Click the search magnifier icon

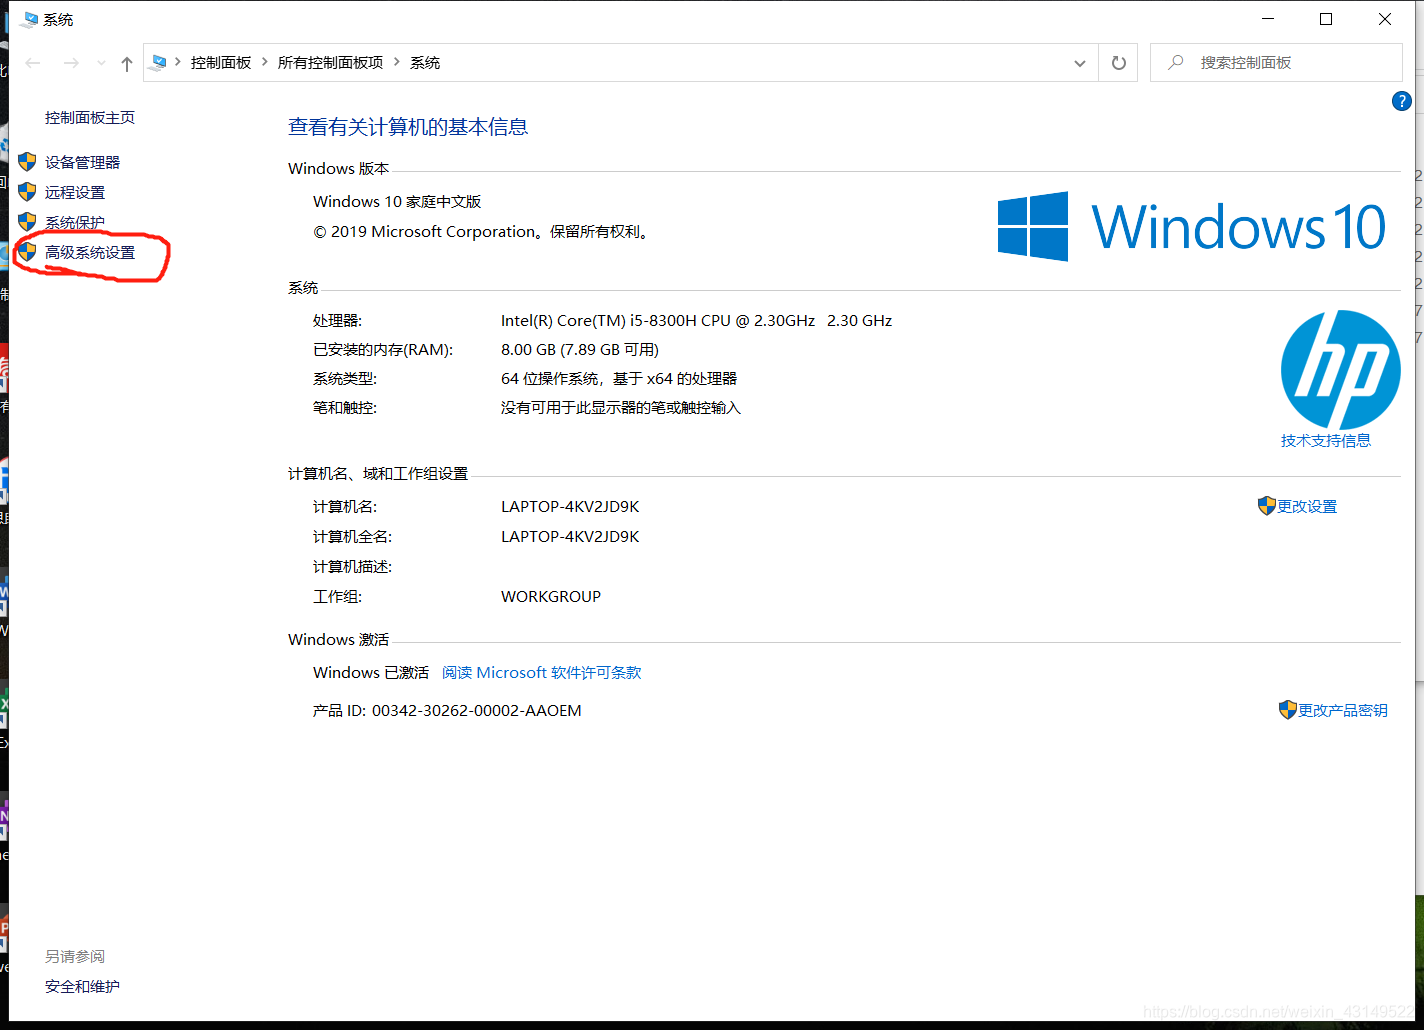1176,62
